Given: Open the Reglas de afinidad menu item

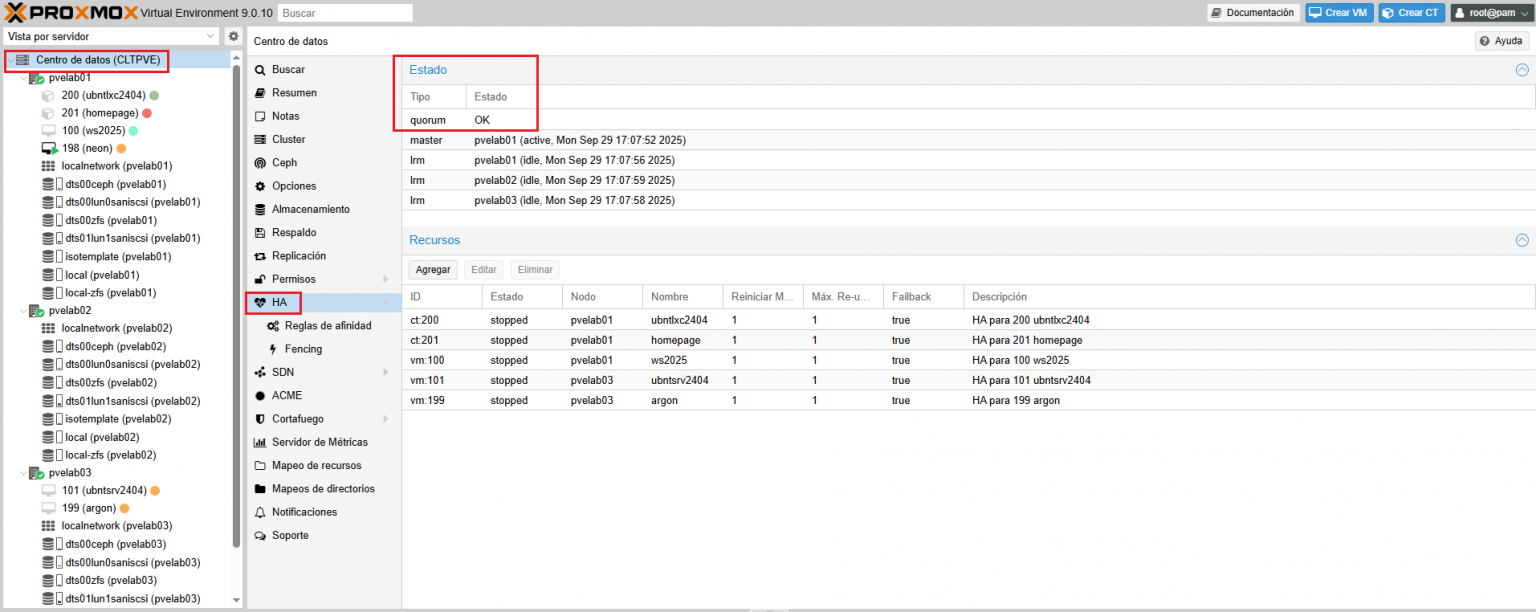Looking at the screenshot, I should click(x=324, y=326).
